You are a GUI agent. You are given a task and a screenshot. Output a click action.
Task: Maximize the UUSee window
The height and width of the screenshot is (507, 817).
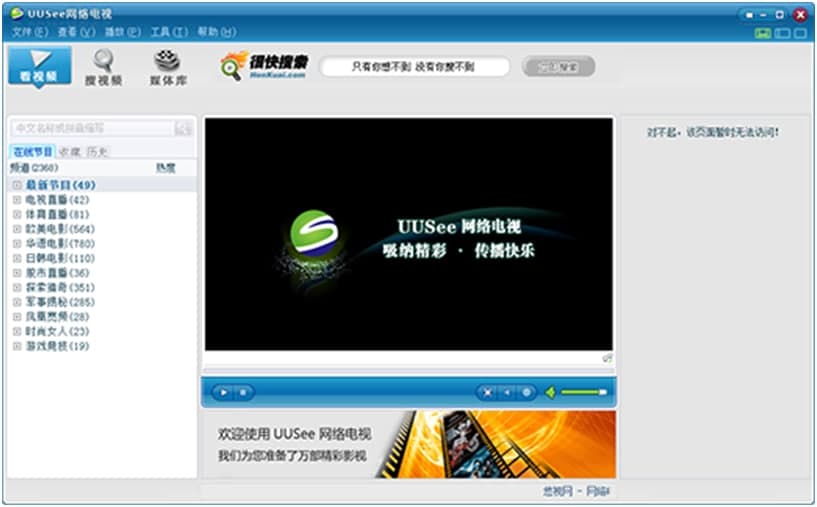[x=779, y=15]
